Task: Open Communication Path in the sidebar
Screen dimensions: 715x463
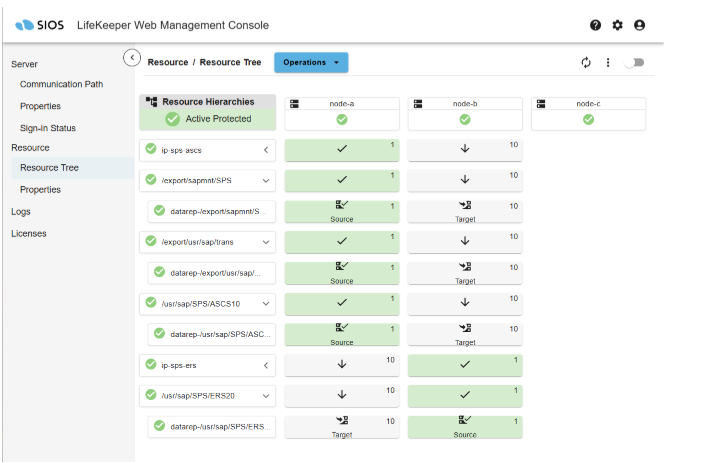Action: click(61, 84)
